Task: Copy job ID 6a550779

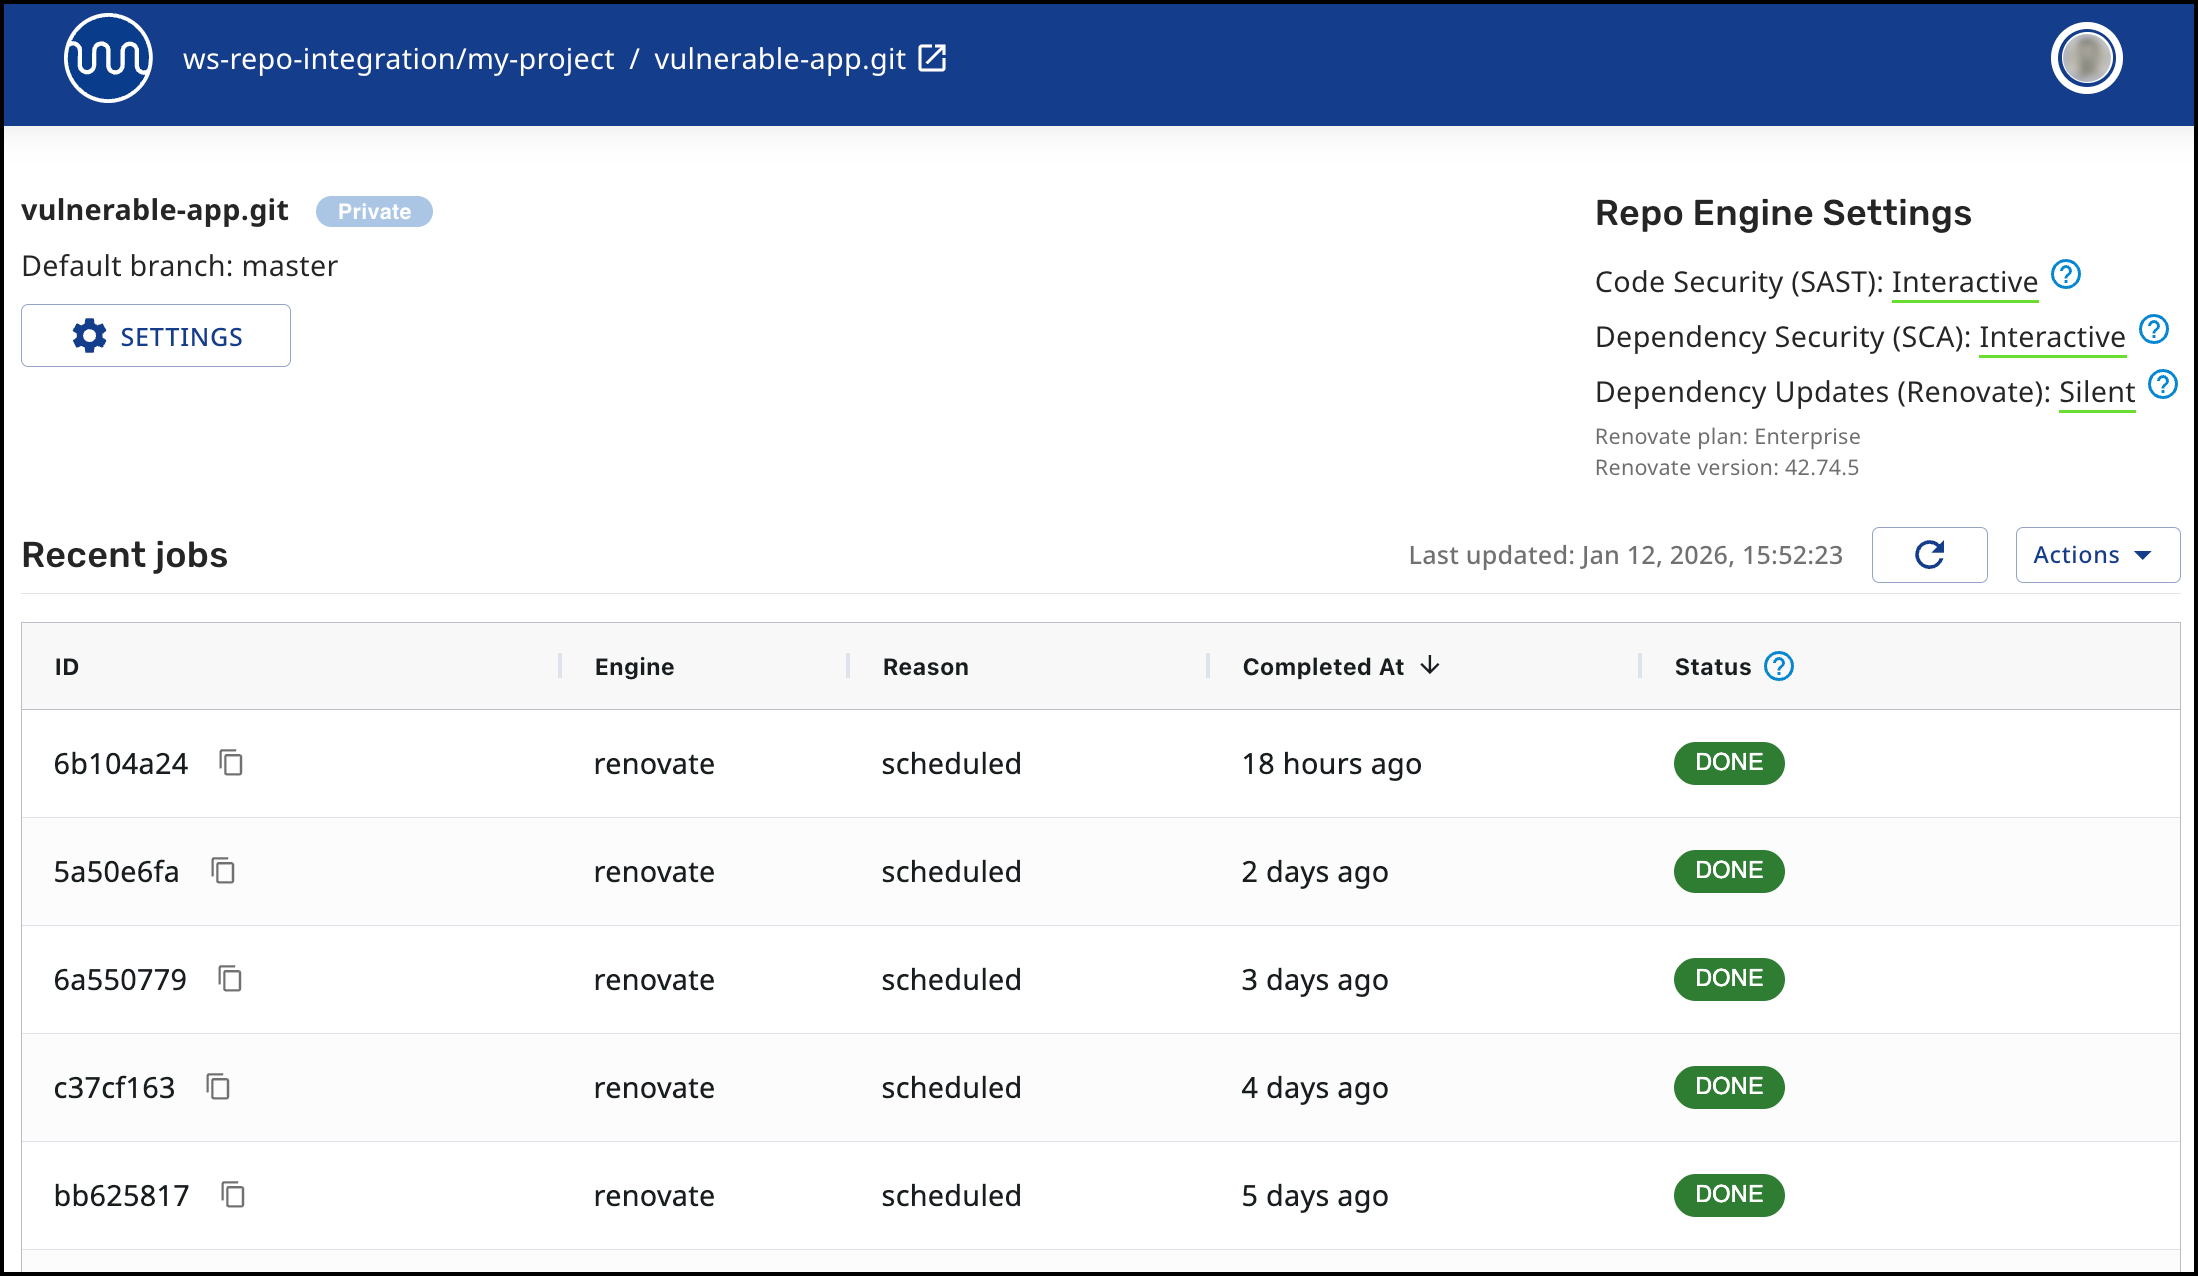Action: click(230, 979)
